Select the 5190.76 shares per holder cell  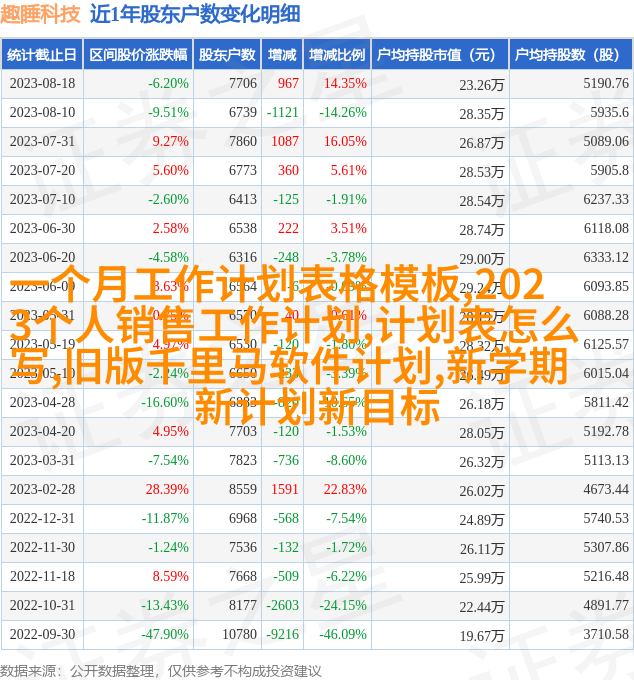[x=606, y=84]
